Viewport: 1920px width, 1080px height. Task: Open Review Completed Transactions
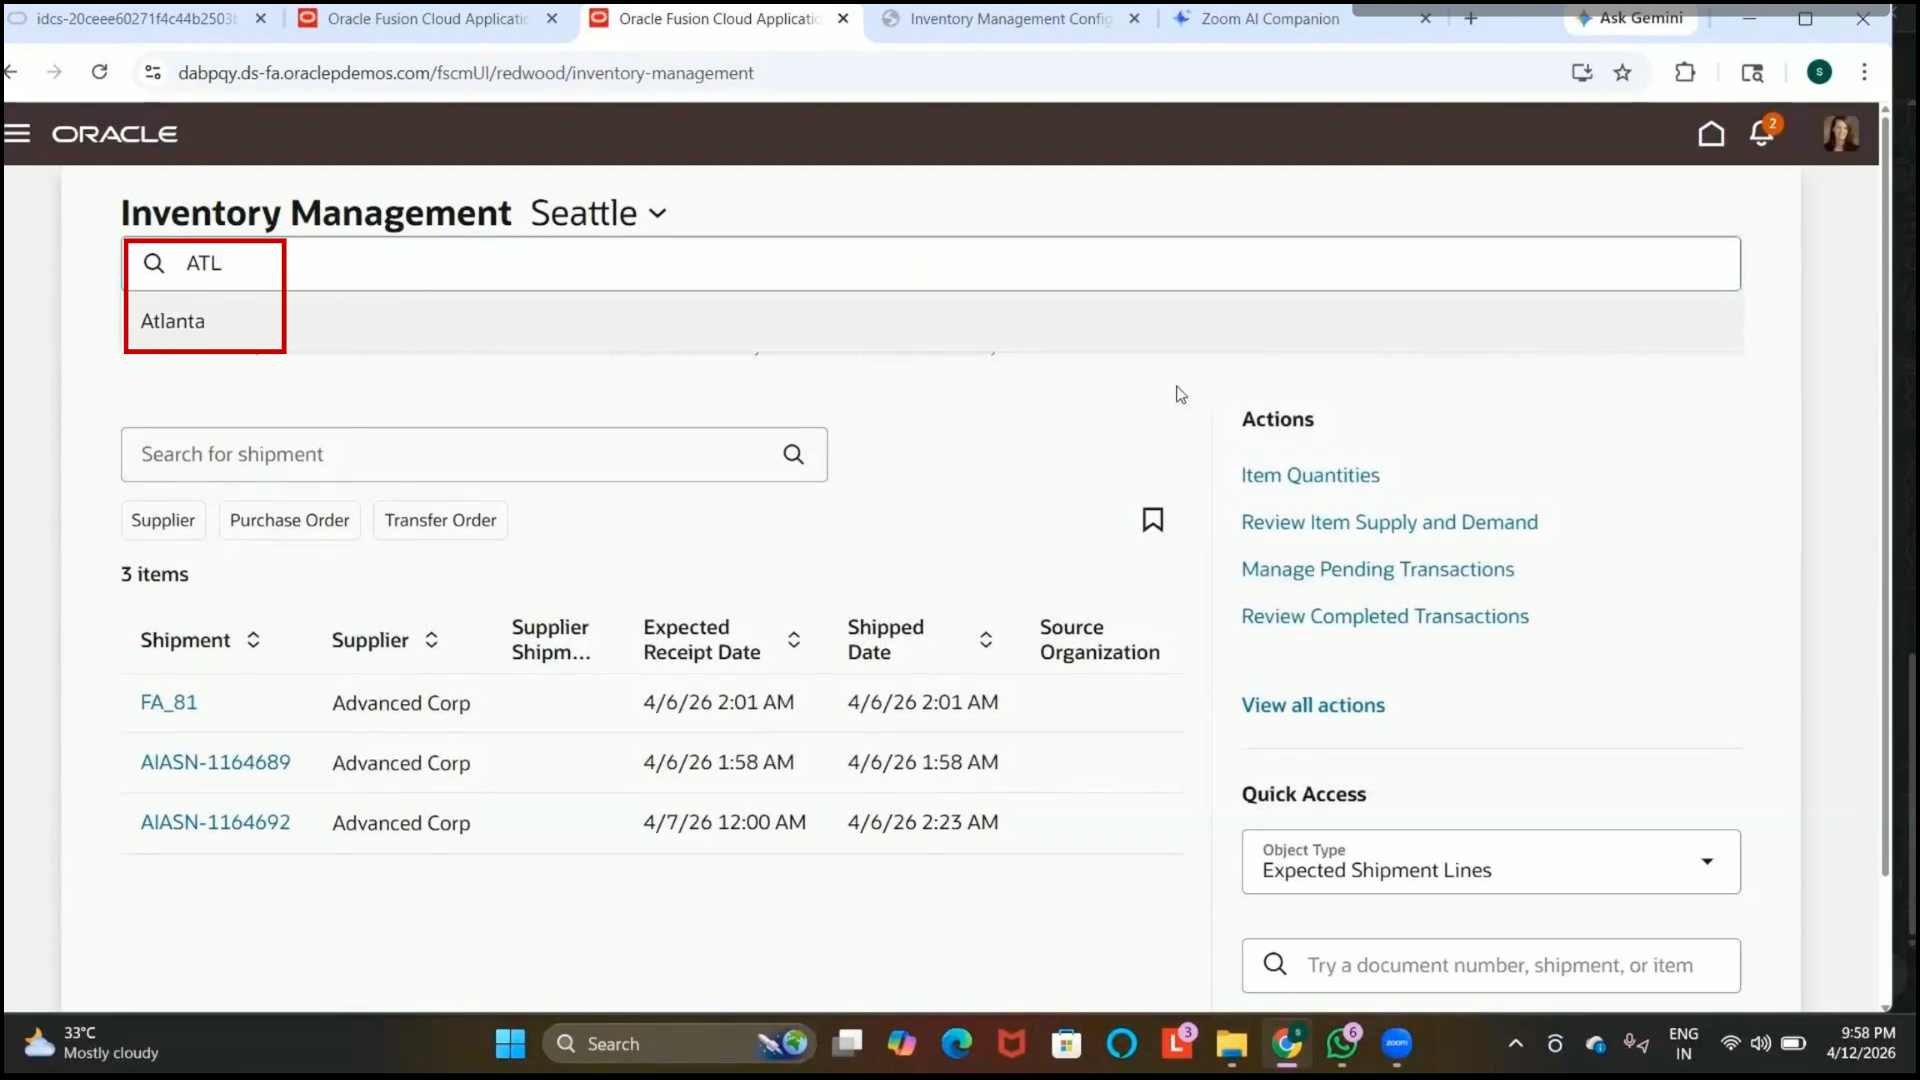tap(1385, 616)
